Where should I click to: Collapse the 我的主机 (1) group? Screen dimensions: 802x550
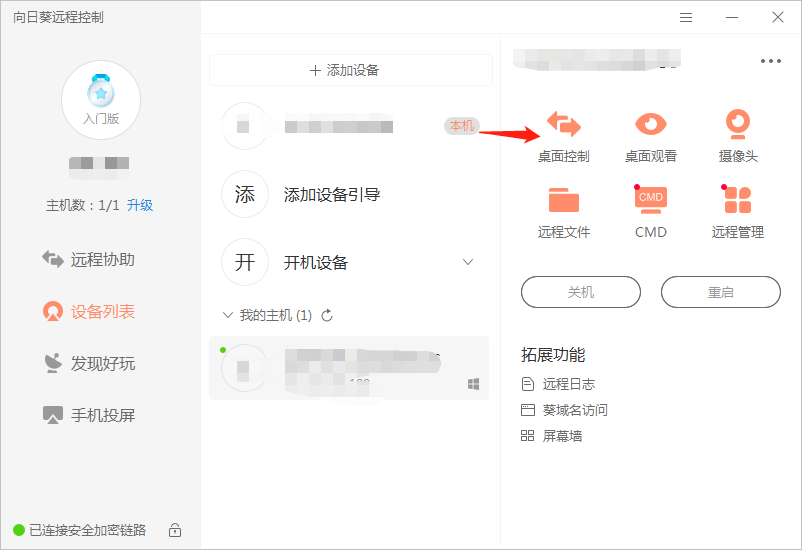pyautogui.click(x=228, y=315)
